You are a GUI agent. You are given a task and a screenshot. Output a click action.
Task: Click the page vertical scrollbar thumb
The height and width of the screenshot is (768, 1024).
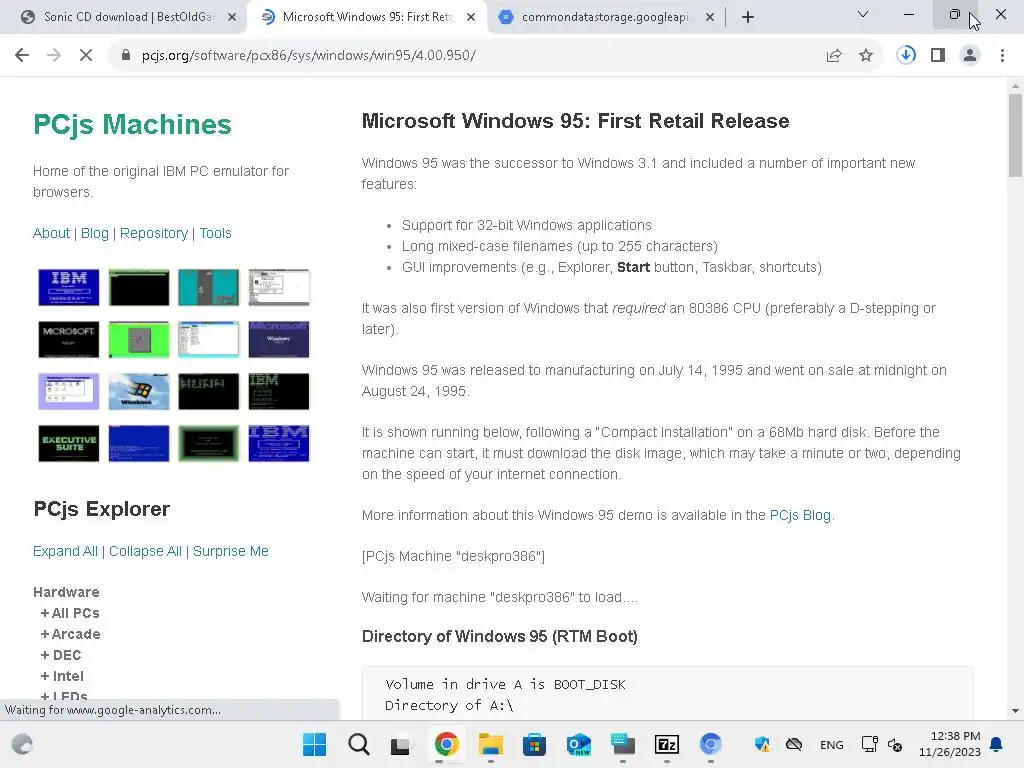pyautogui.click(x=1015, y=135)
